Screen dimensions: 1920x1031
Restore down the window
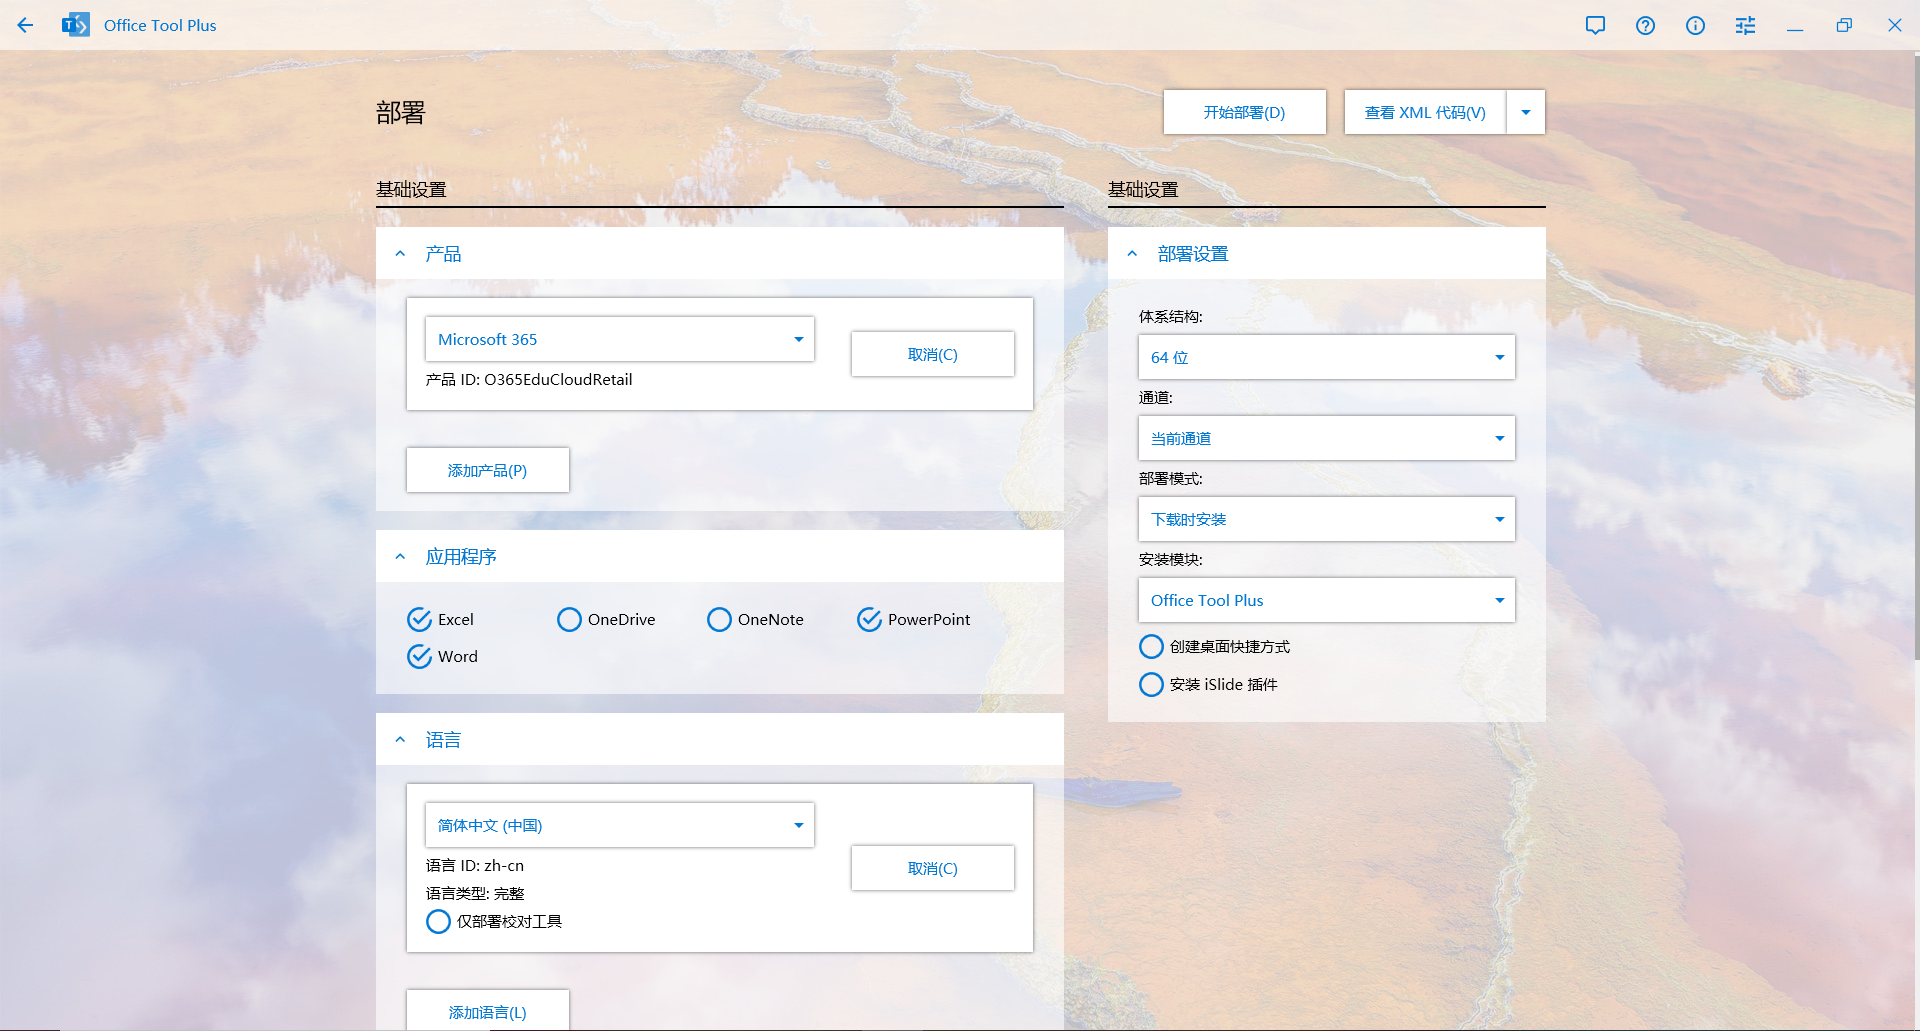click(x=1844, y=25)
